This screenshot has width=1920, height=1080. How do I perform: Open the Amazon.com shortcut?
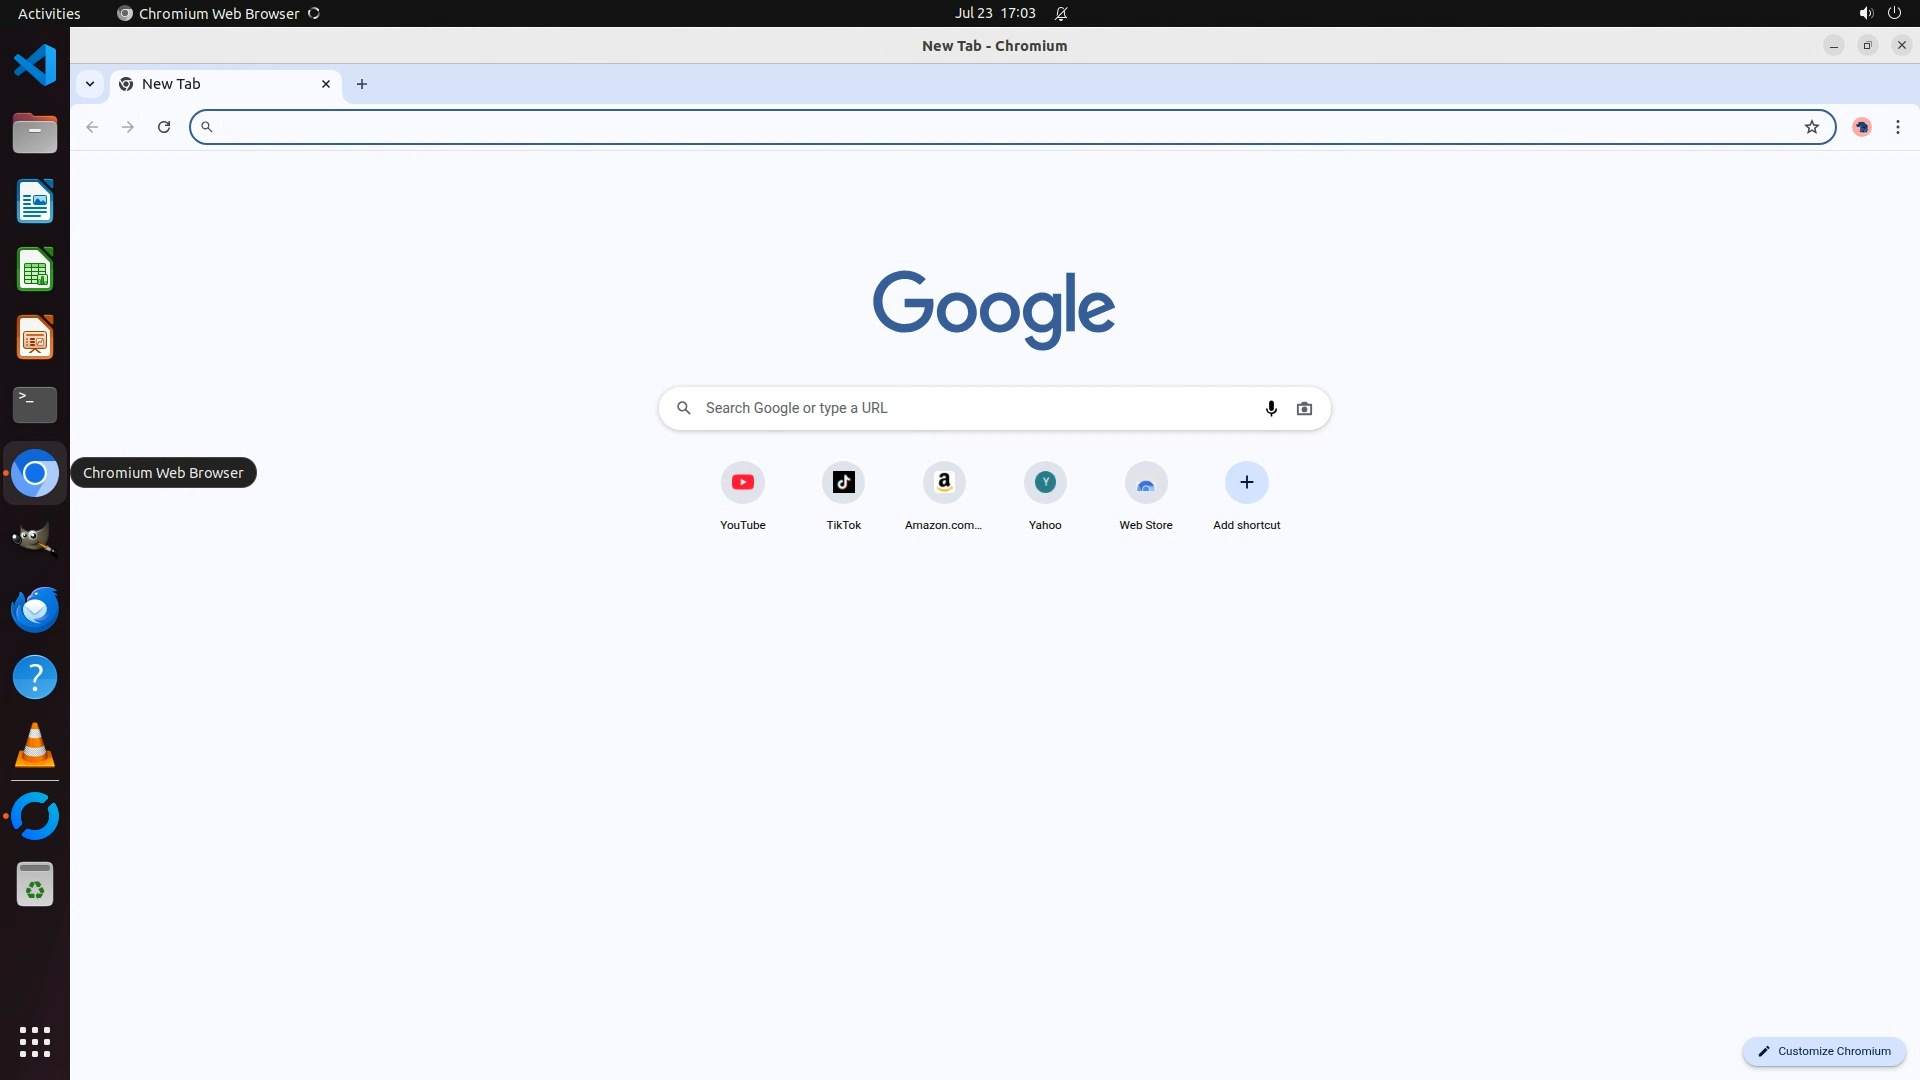click(944, 483)
